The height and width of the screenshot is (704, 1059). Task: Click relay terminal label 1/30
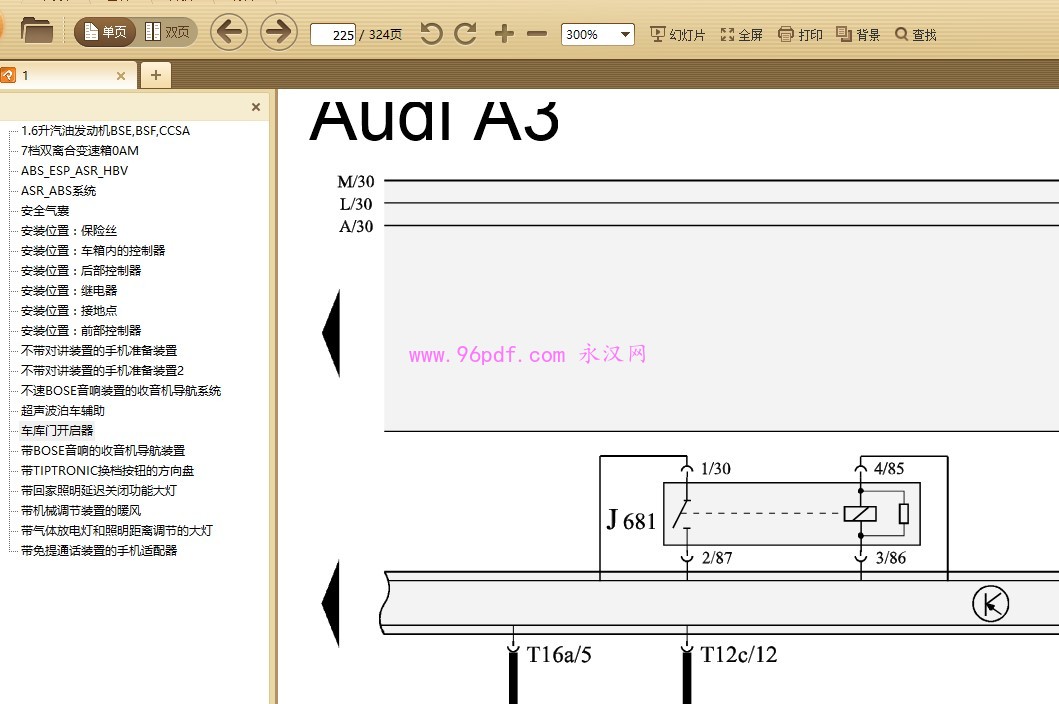click(716, 468)
